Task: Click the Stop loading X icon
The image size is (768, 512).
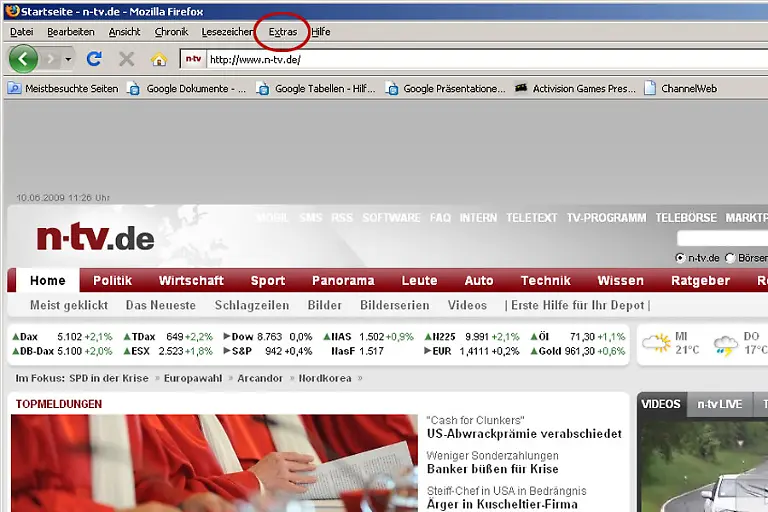Action: [x=126, y=59]
